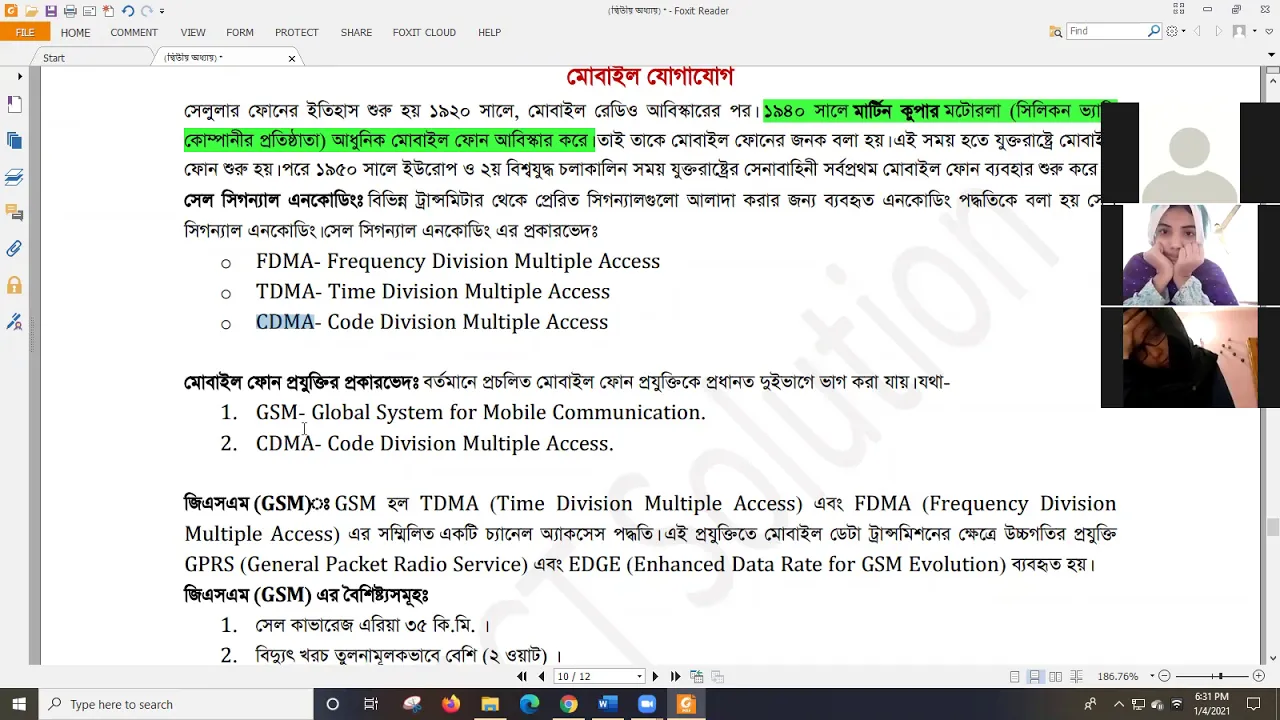Select single page view mode
The width and height of the screenshot is (1280, 720).
pyautogui.click(x=1015, y=677)
